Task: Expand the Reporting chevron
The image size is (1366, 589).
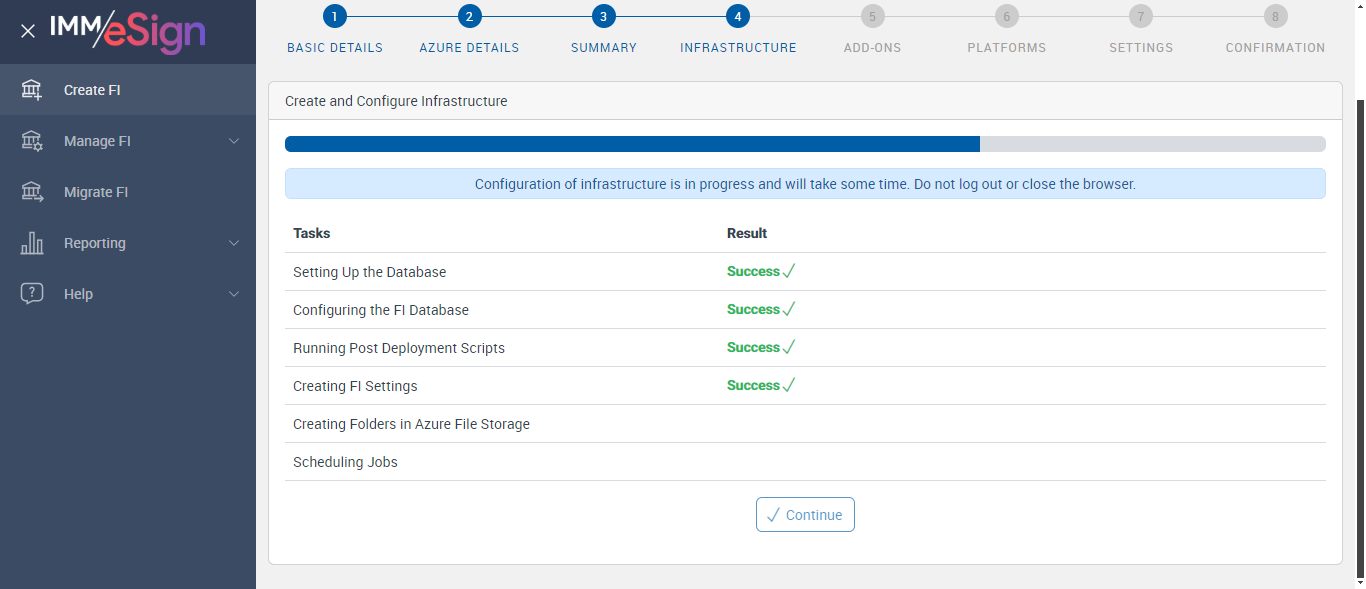Action: point(234,243)
